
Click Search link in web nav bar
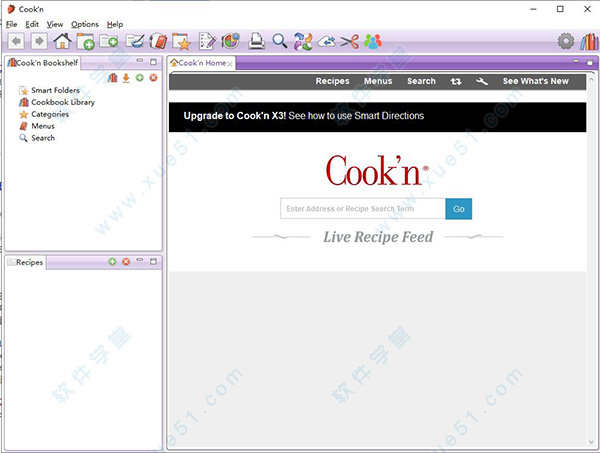click(x=421, y=81)
